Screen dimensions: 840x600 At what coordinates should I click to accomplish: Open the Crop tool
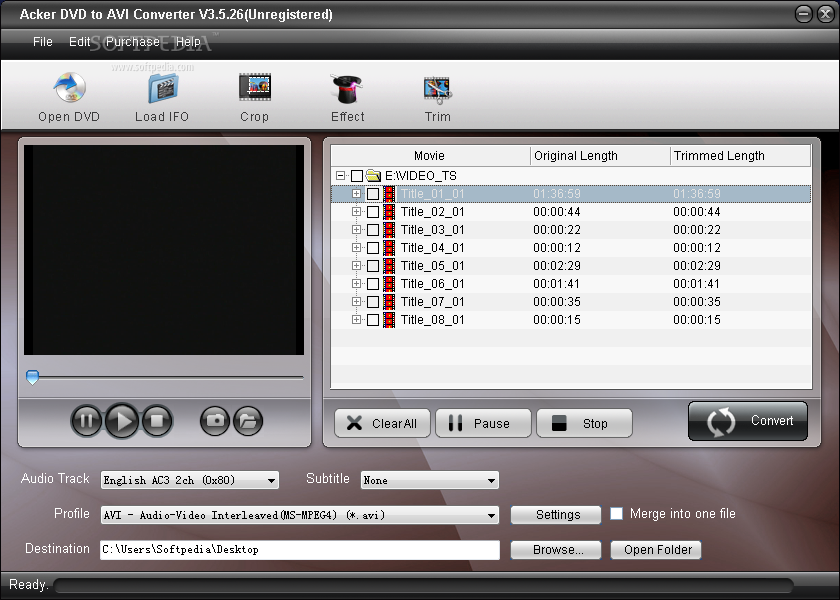coord(255,87)
